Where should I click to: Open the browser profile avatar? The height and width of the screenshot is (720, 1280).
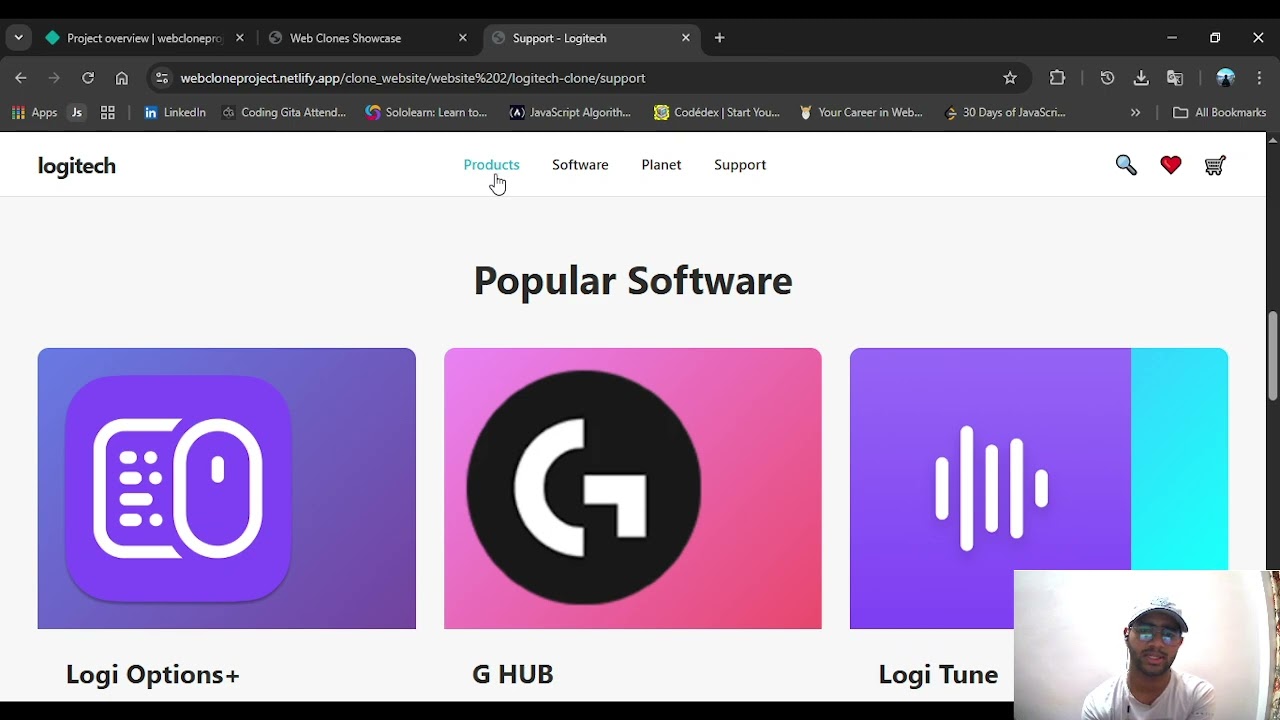click(x=1226, y=78)
